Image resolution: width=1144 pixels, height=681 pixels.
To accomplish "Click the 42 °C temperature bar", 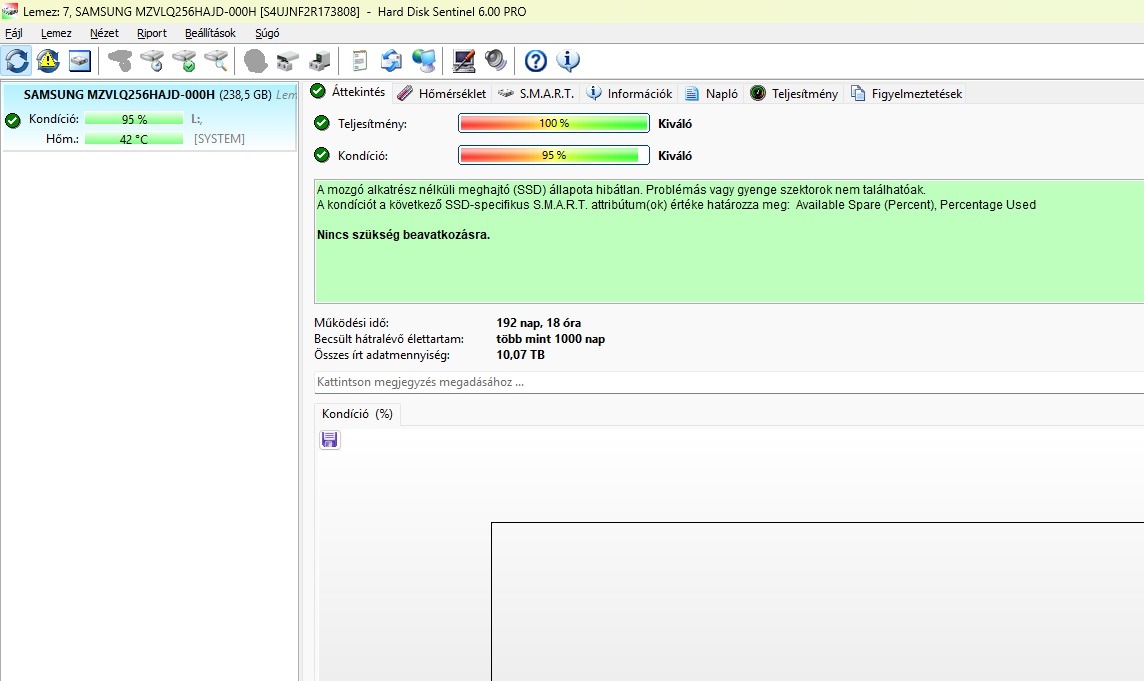I will (134, 139).
